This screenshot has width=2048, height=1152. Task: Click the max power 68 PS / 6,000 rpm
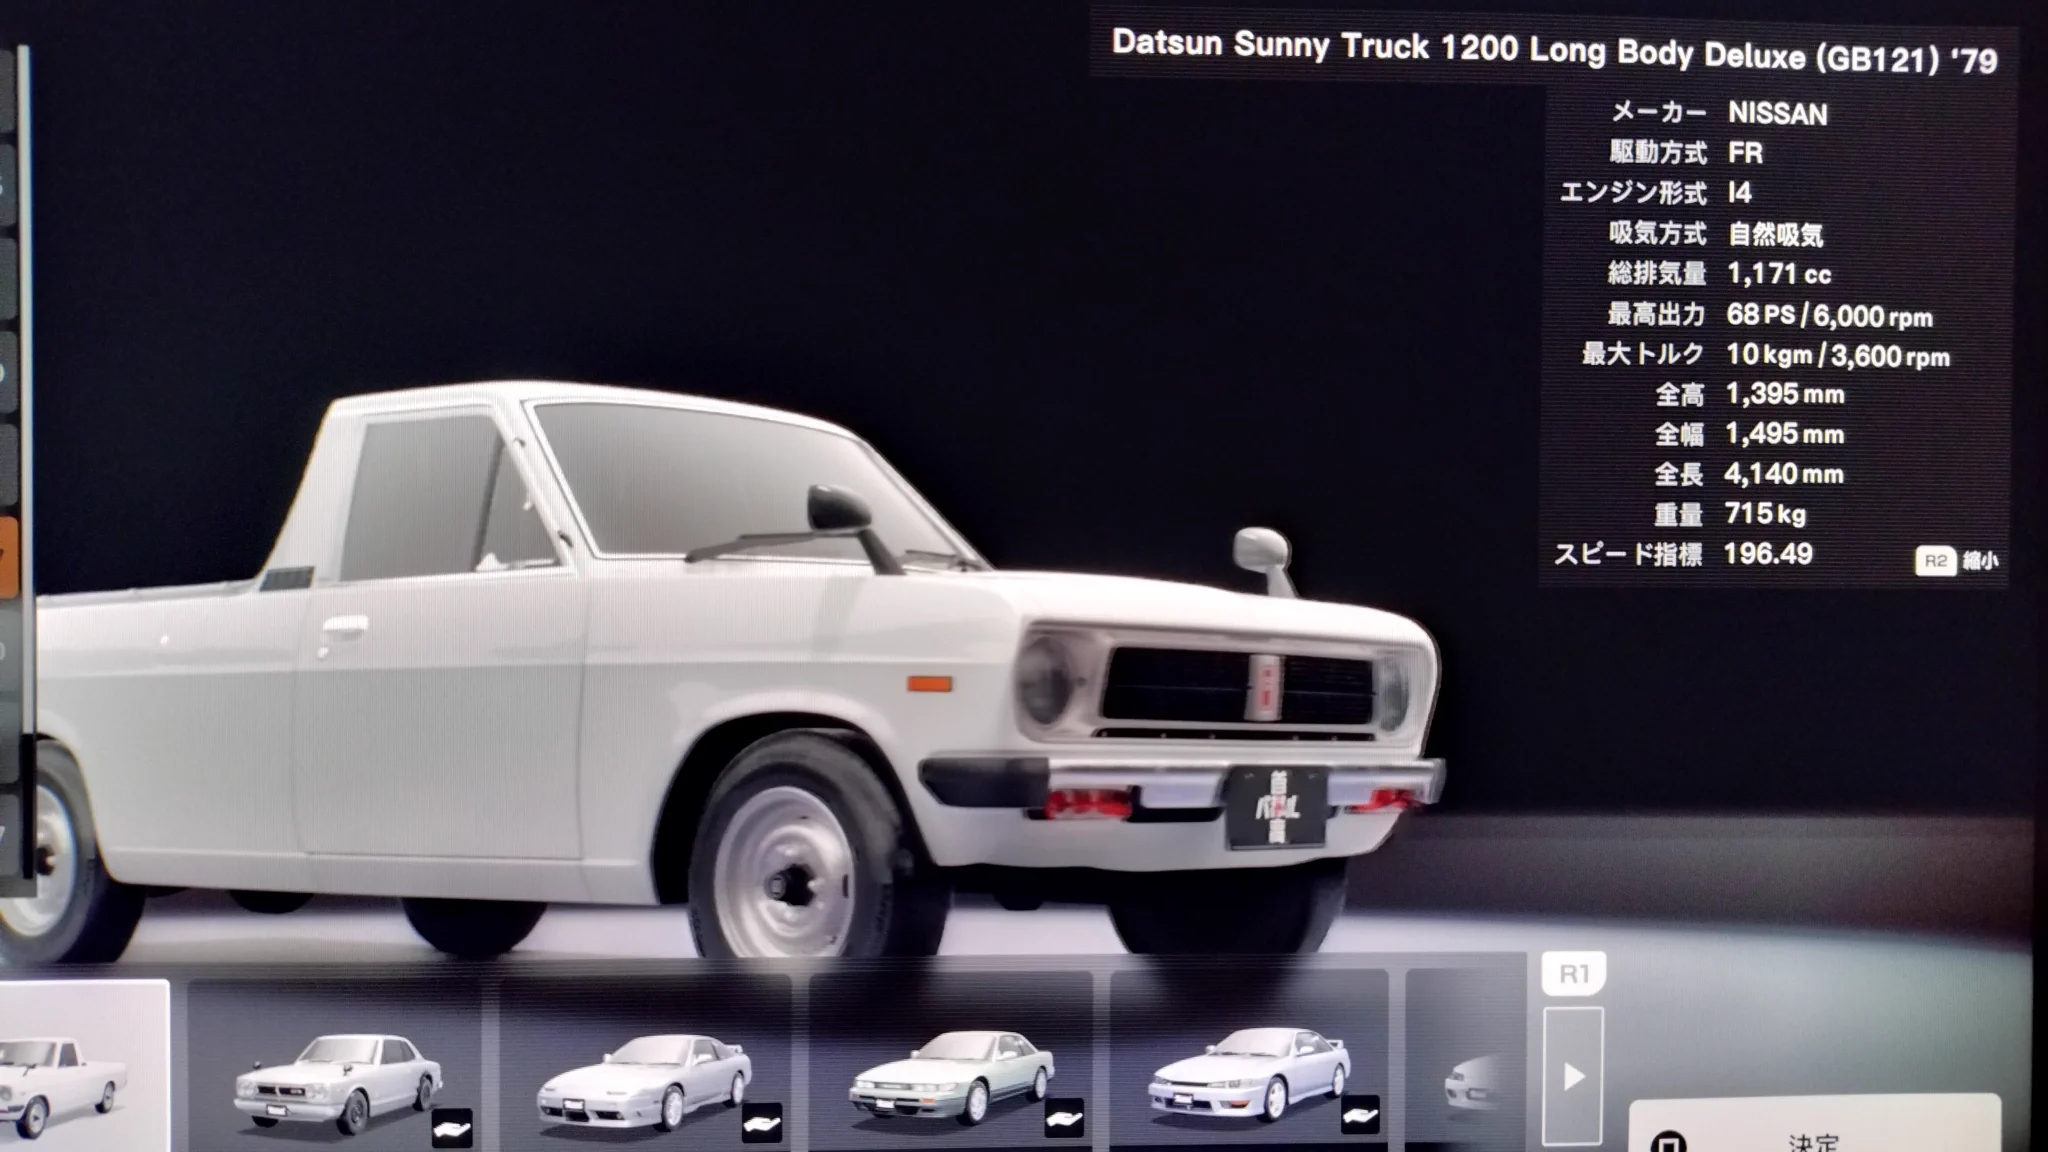click(x=1829, y=316)
